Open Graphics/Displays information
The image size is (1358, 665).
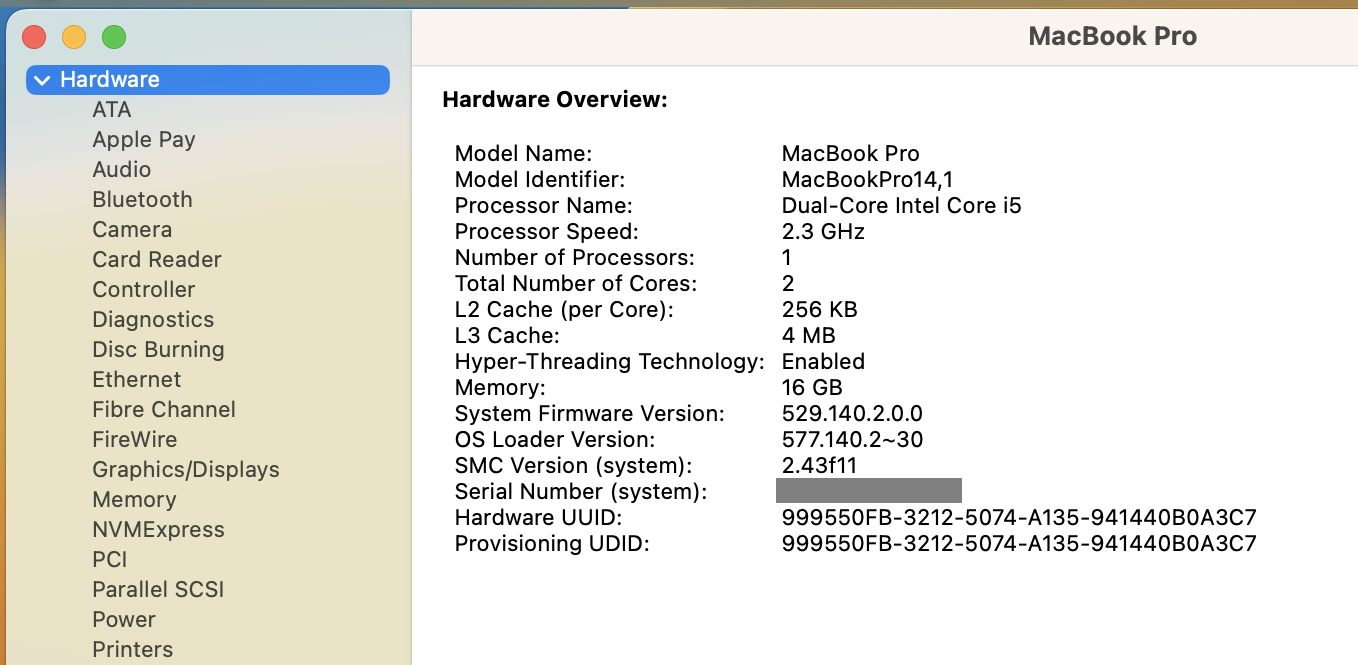(x=186, y=470)
